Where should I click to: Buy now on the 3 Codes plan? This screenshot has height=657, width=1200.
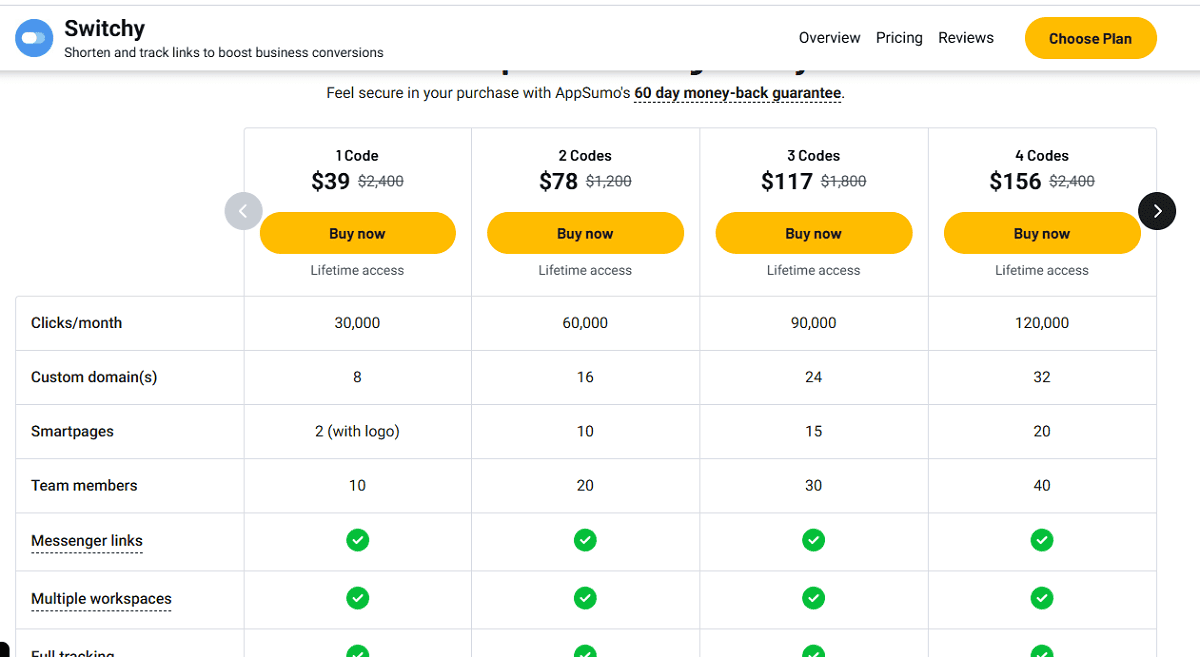tap(813, 232)
